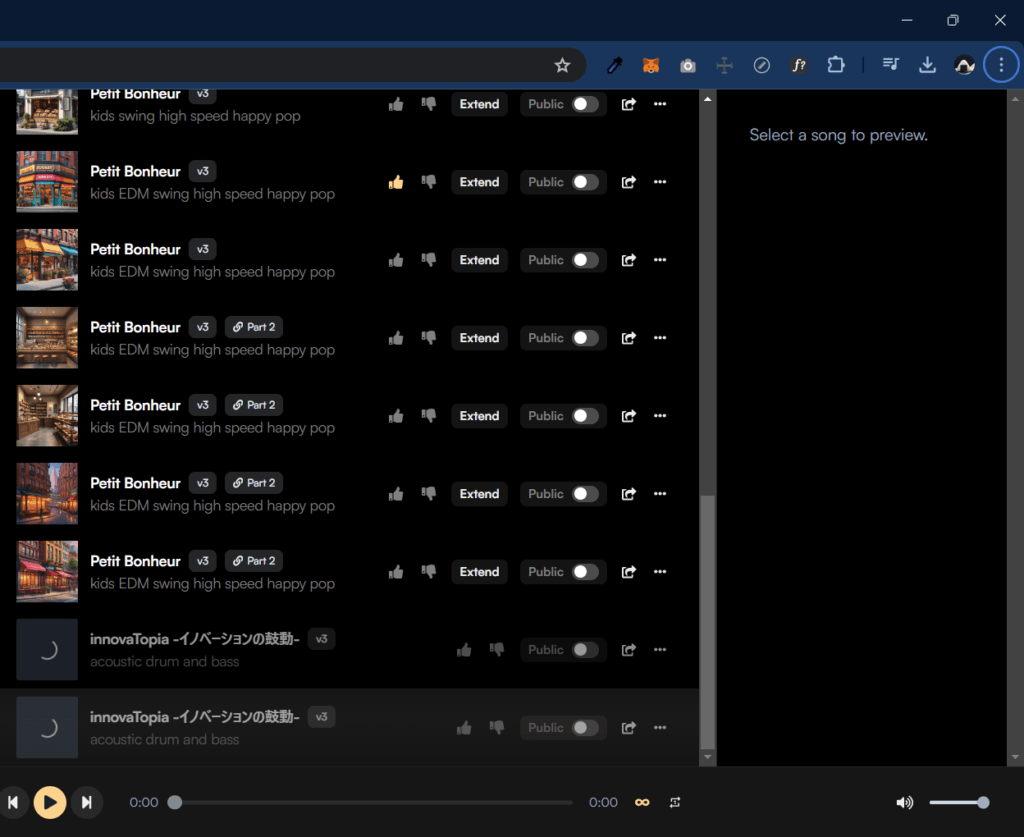Click the song list scrollbar's down arrow
Viewport: 1024px width, 837px height.
click(x=708, y=758)
